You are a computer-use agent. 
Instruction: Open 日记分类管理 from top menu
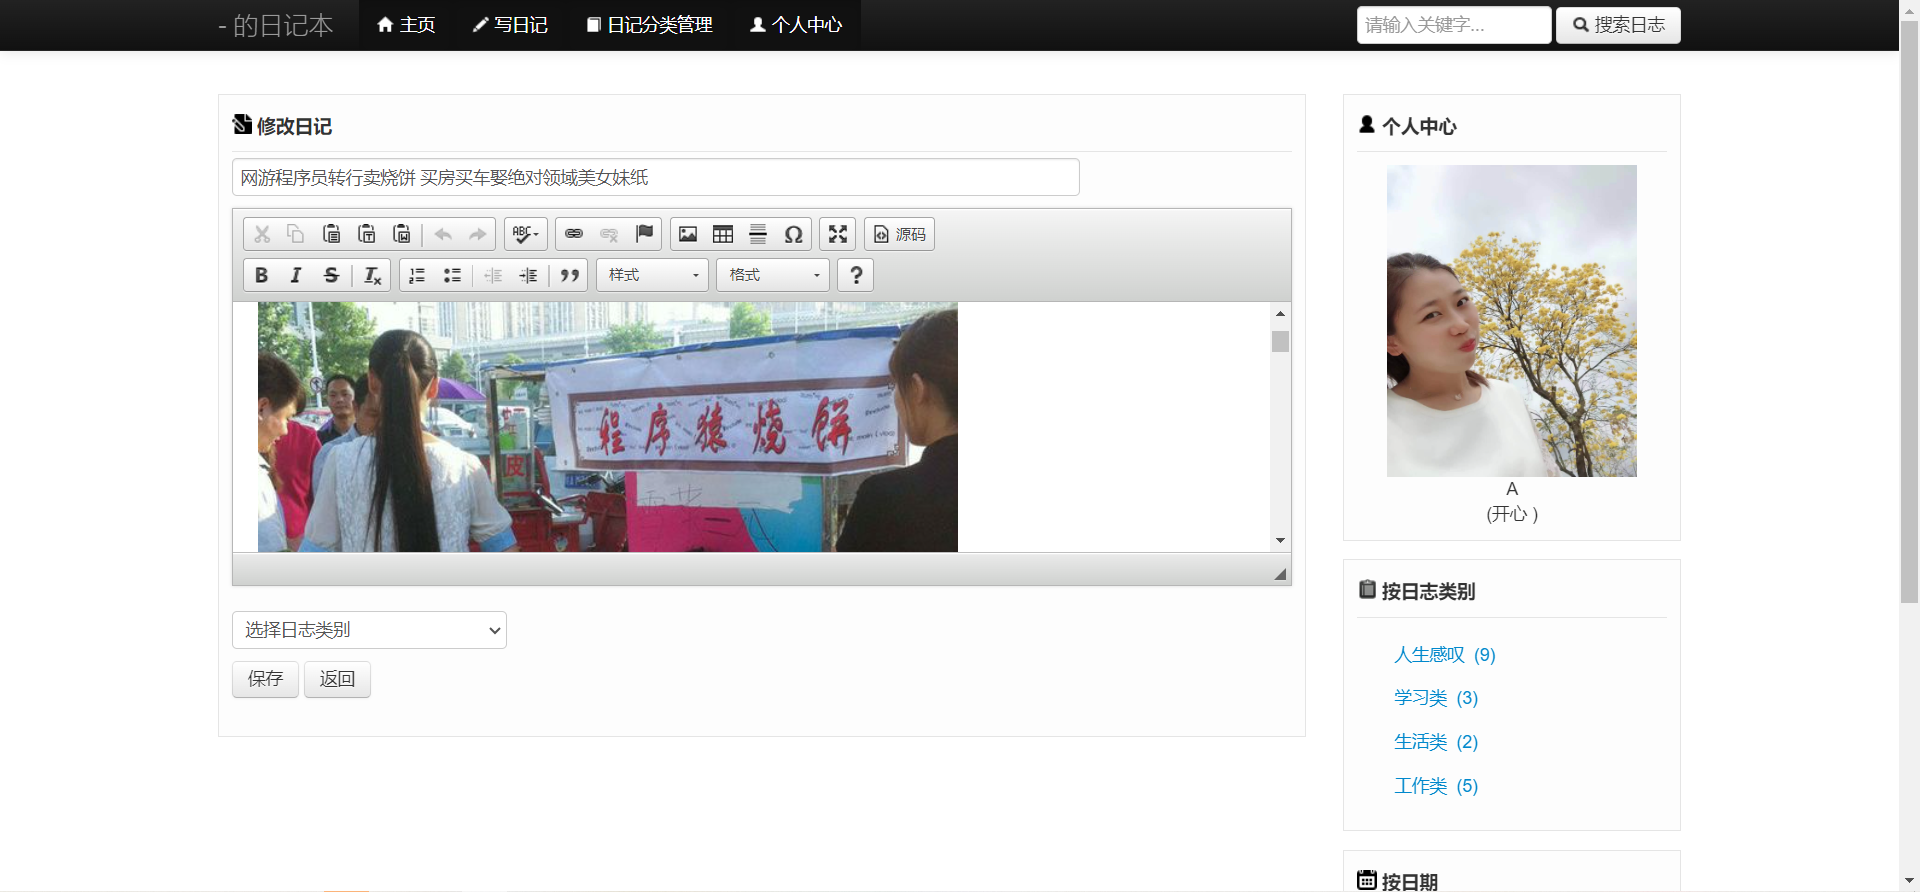649,25
